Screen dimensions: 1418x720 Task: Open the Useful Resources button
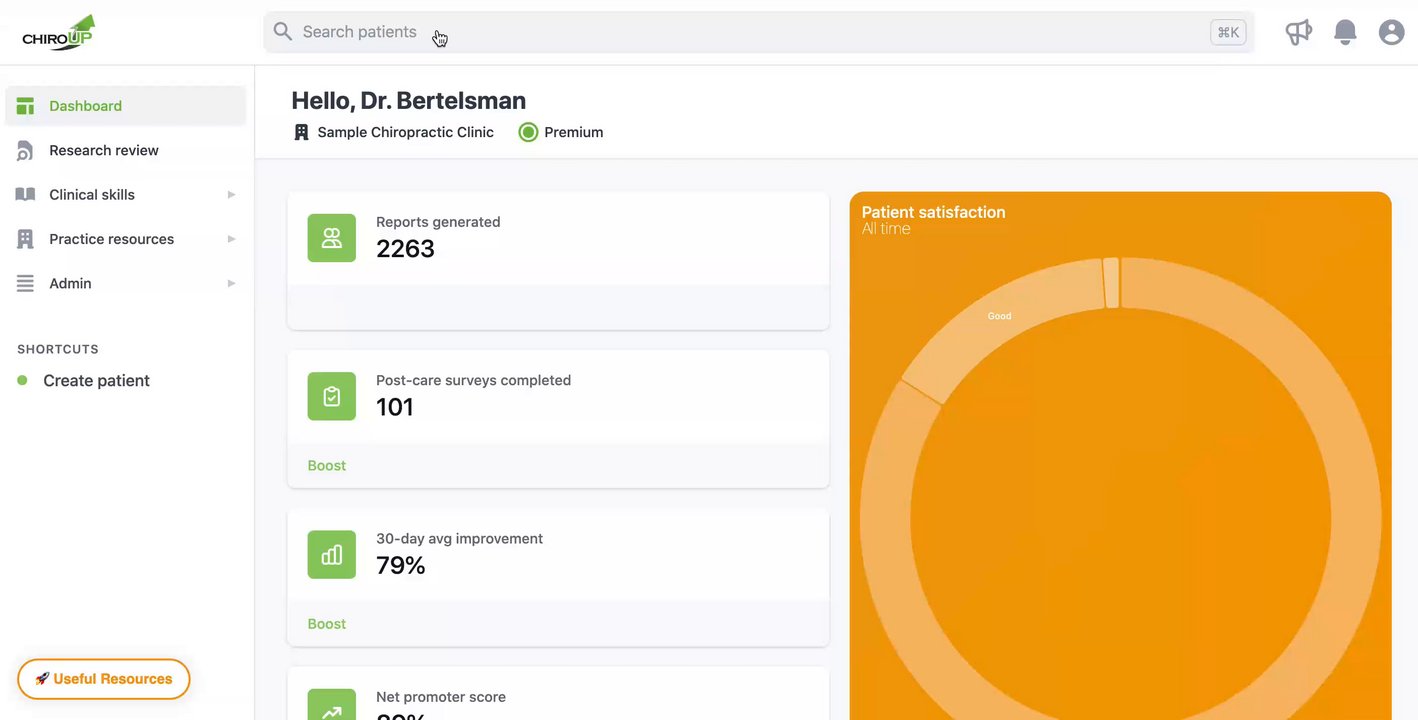(104, 679)
